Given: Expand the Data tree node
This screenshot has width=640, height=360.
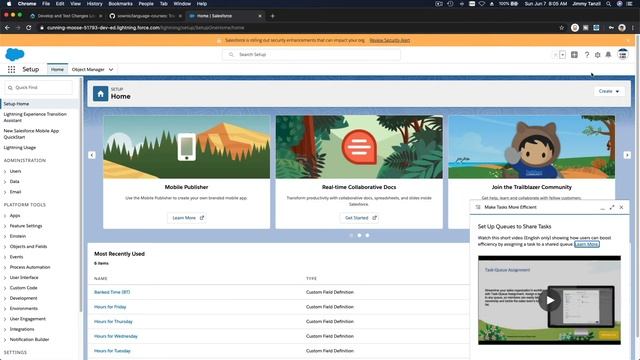Looking at the screenshot, I should pos(5,182).
